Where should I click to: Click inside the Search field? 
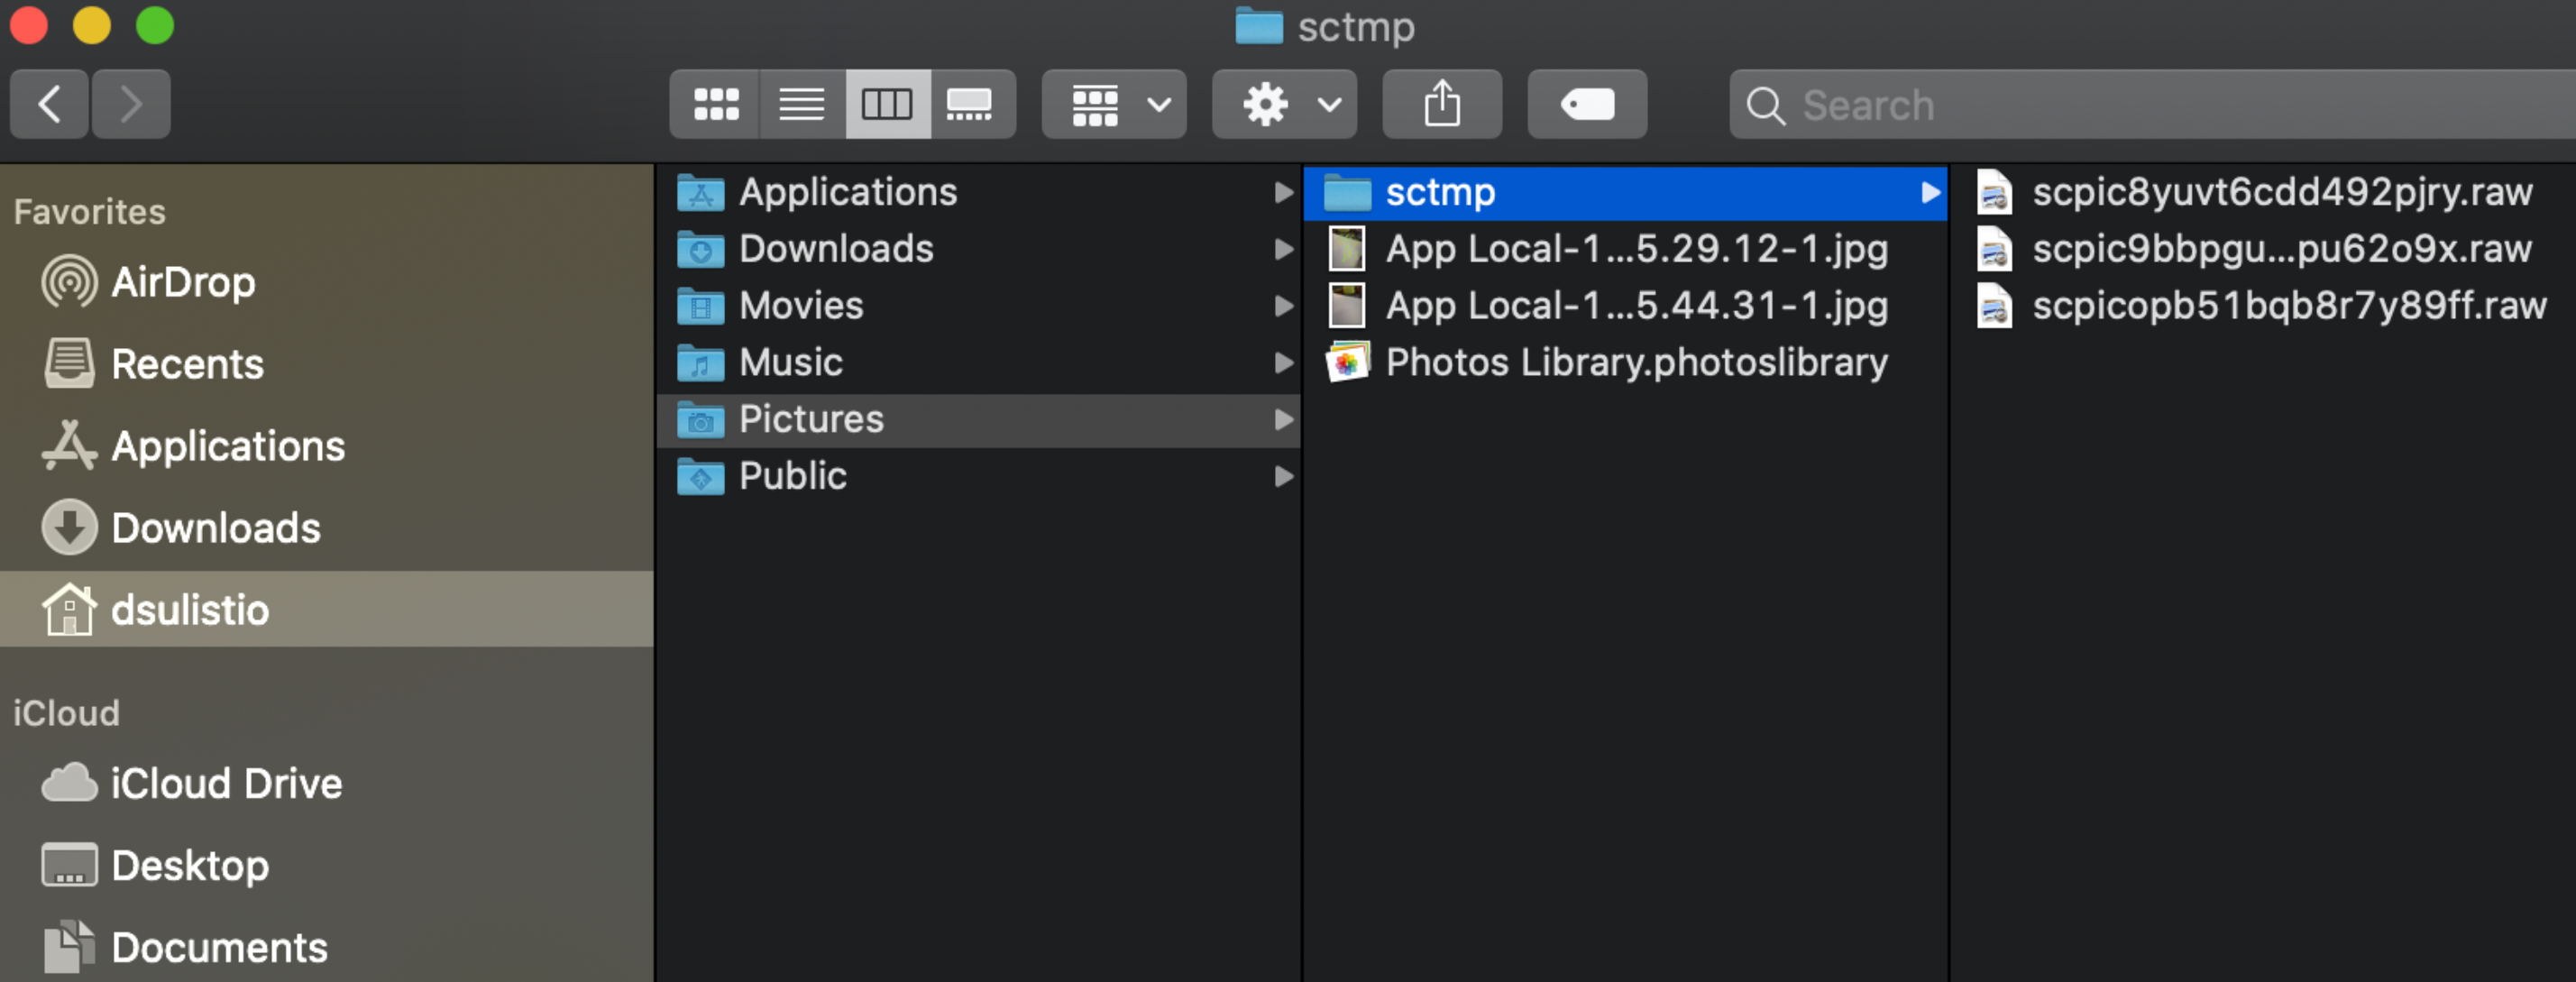click(2152, 104)
